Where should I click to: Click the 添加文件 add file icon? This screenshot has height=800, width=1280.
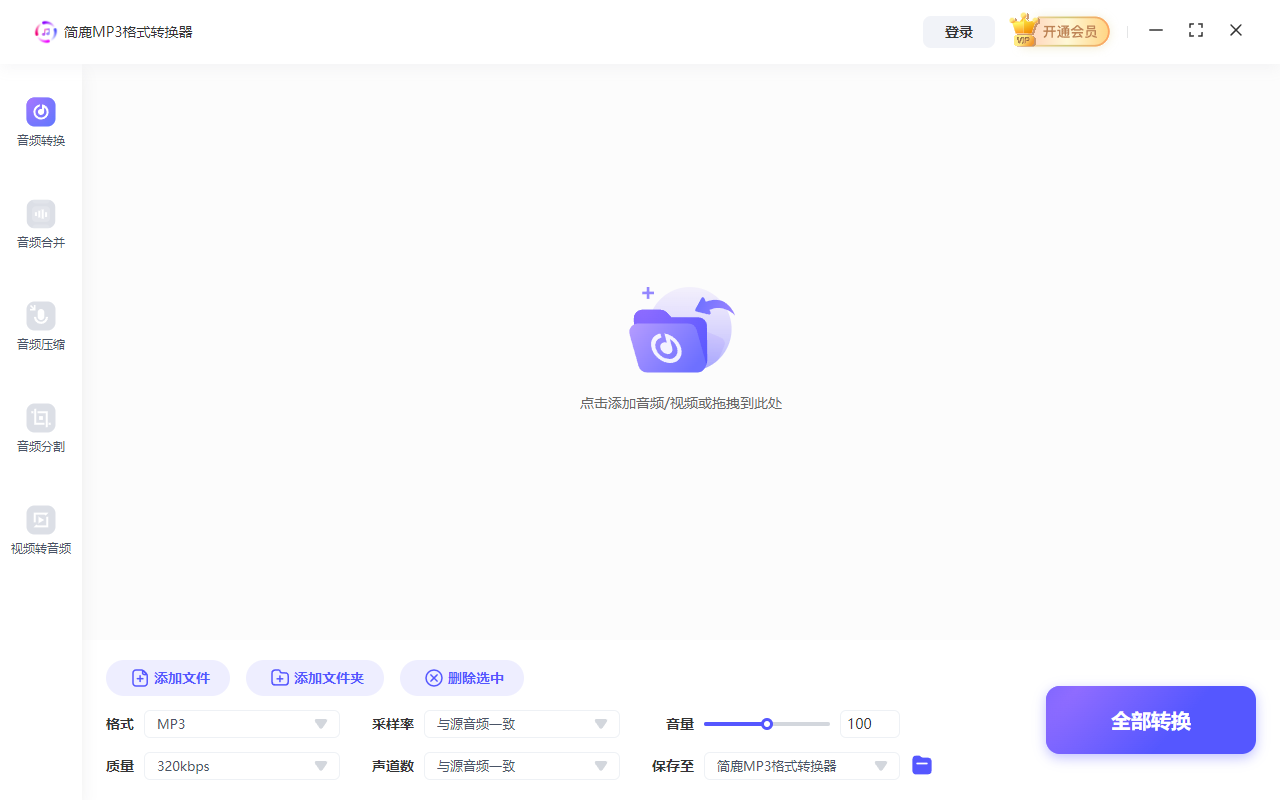(140, 677)
